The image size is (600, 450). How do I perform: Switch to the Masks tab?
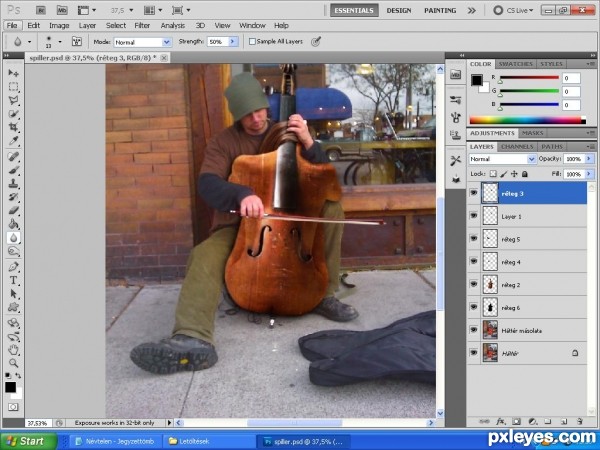click(532, 133)
